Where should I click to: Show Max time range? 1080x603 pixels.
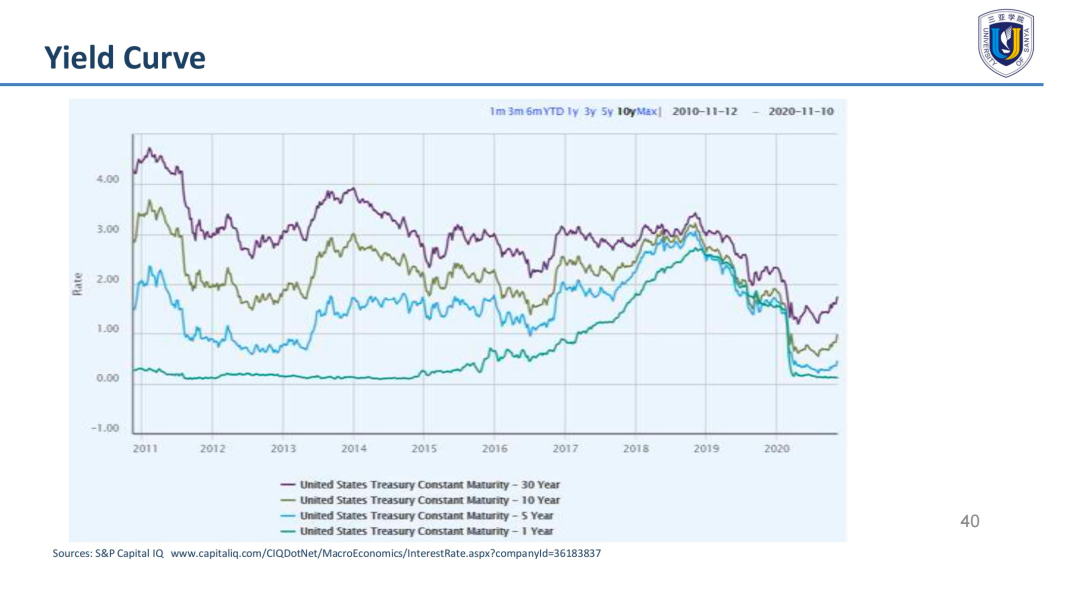[x=647, y=111]
